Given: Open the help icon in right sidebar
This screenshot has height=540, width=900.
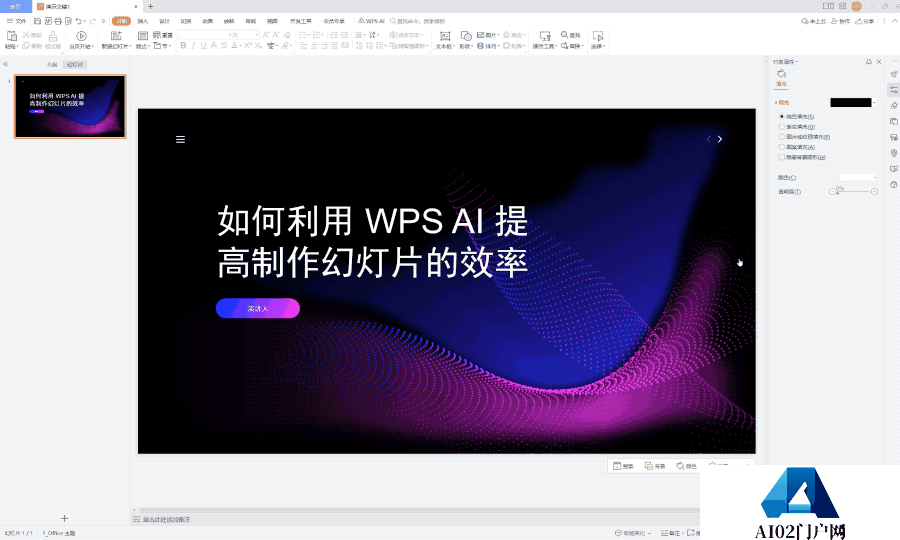Looking at the screenshot, I should pos(894,185).
